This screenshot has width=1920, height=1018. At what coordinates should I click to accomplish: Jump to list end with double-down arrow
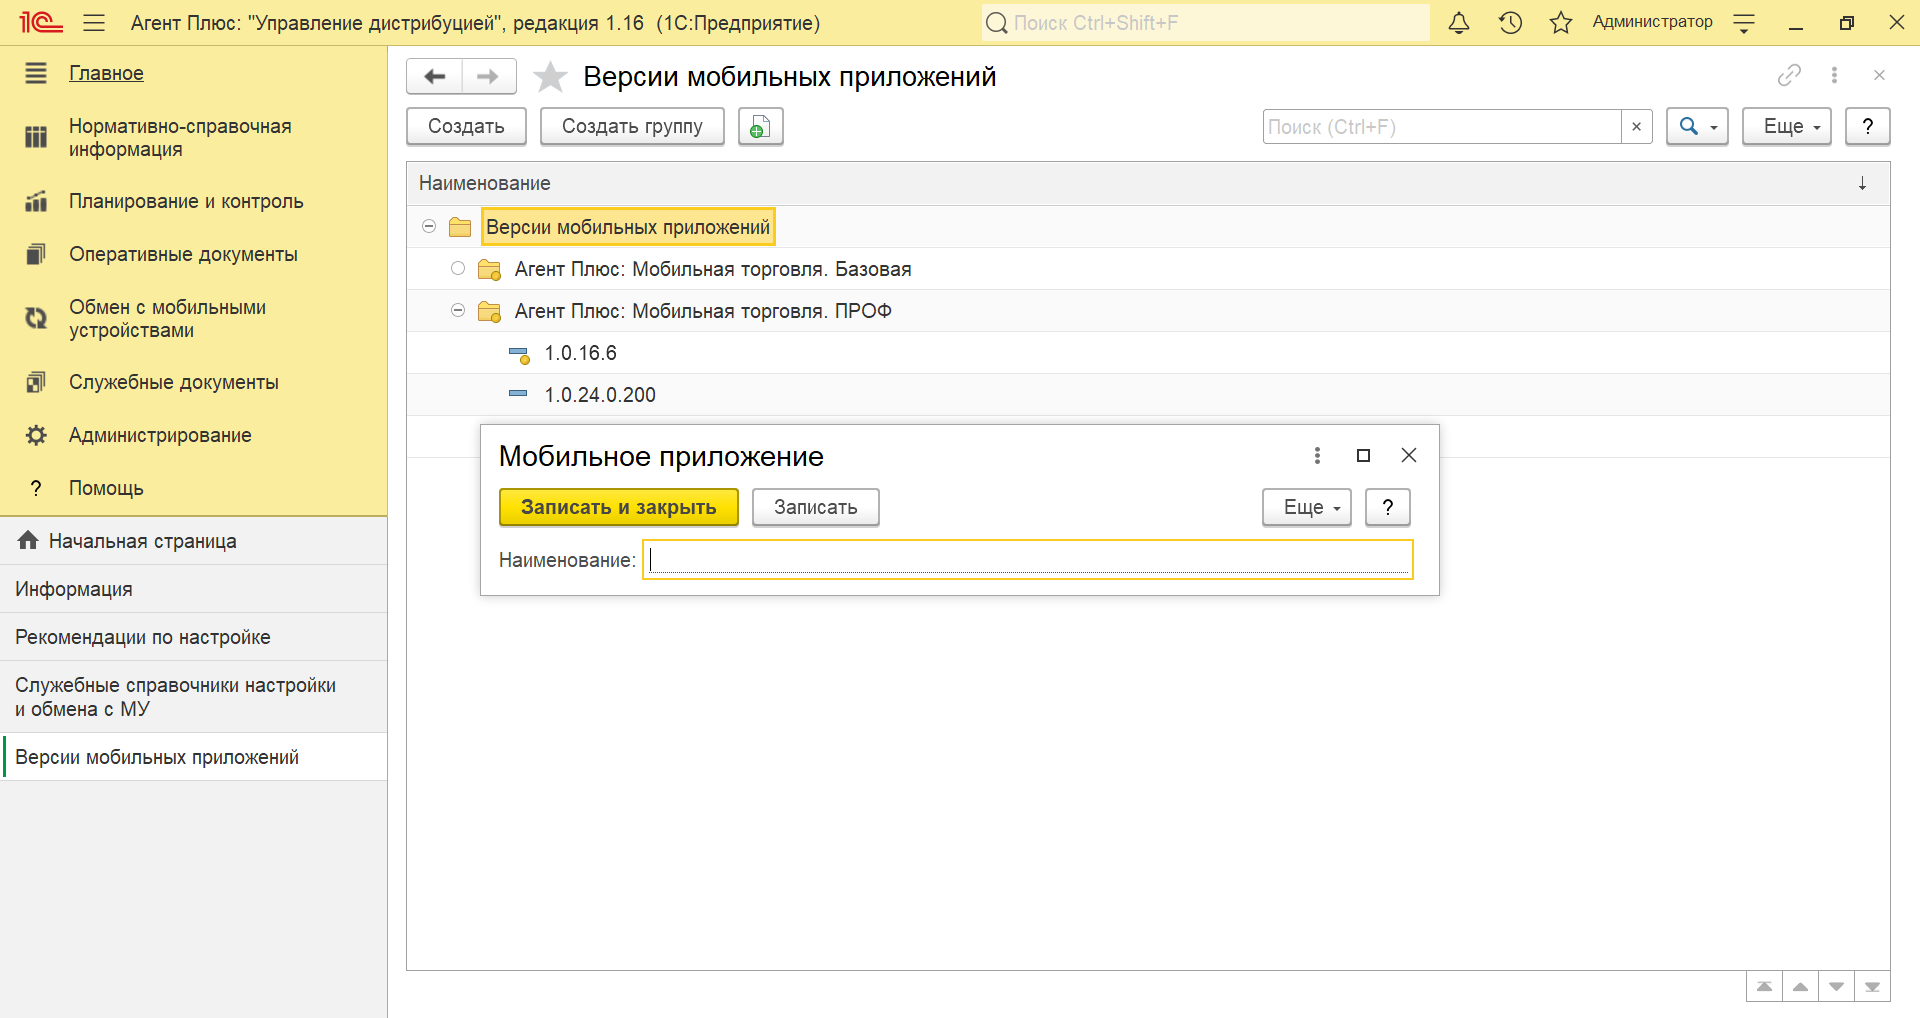(1872, 986)
